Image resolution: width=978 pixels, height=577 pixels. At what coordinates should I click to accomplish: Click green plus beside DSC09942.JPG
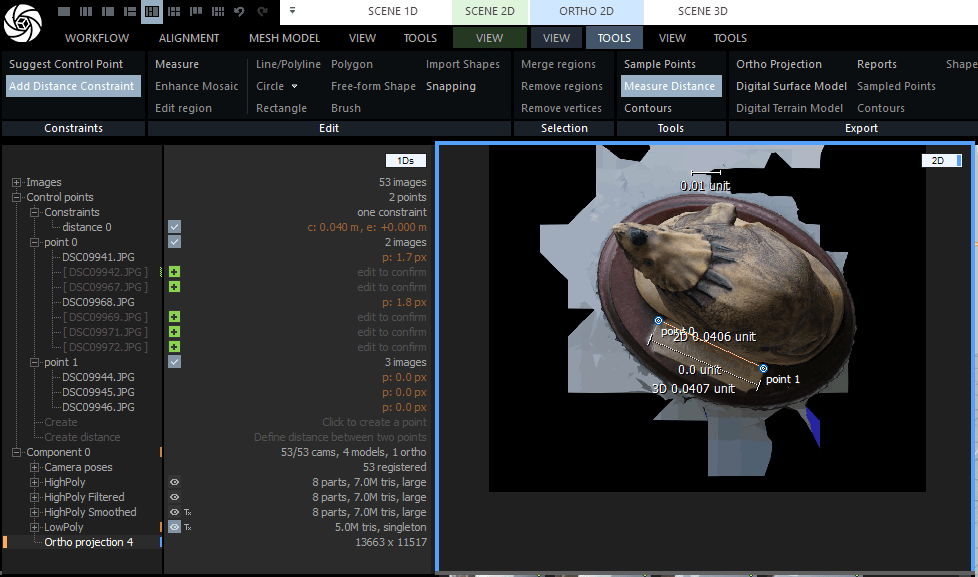click(174, 272)
